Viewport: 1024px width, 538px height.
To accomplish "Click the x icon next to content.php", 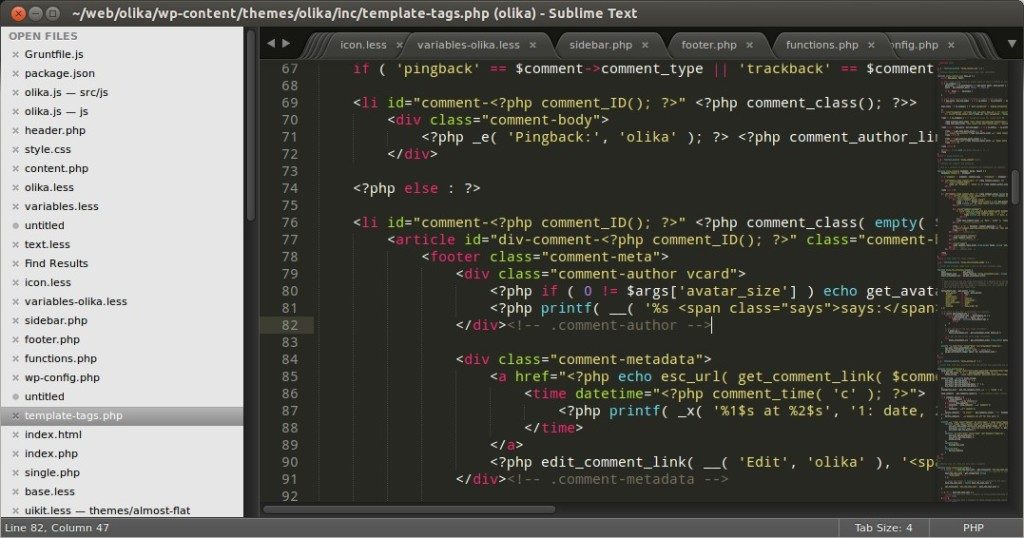I will click(16, 168).
